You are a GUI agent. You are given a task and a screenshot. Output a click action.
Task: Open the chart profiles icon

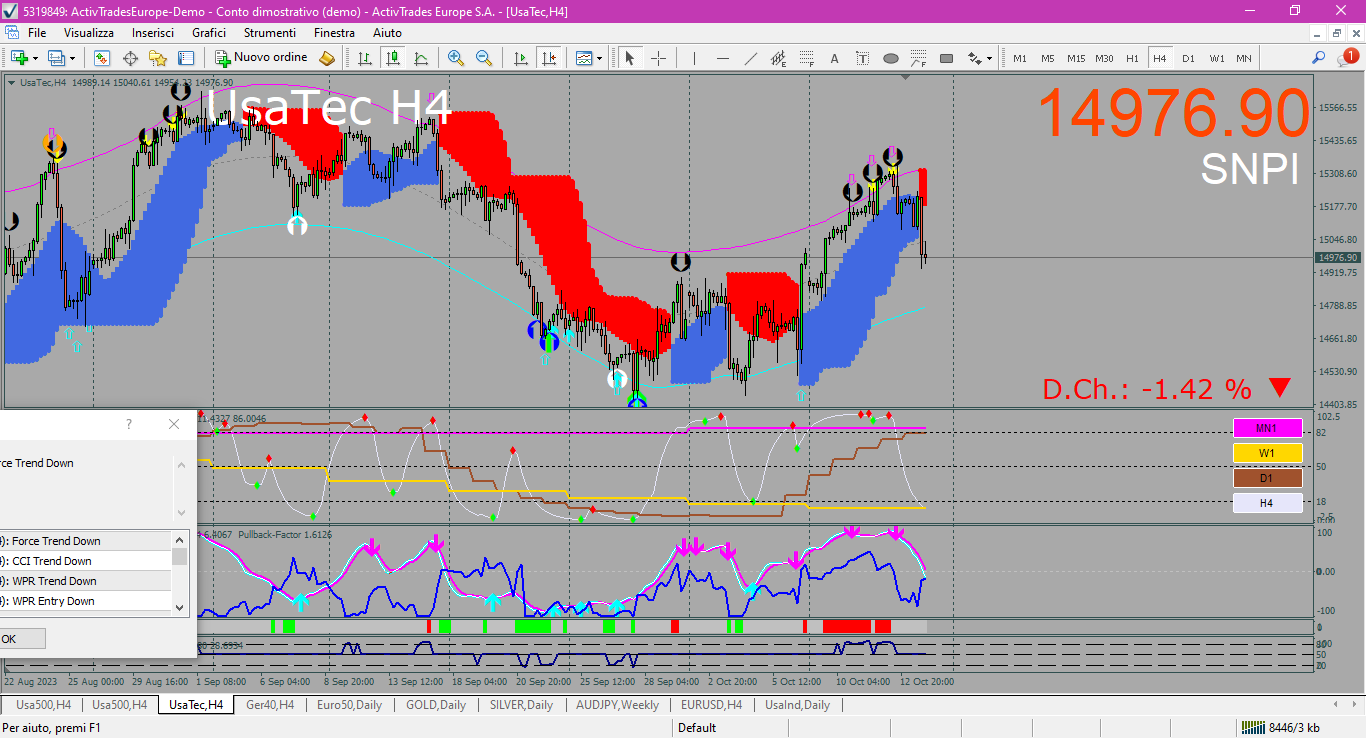coord(57,58)
